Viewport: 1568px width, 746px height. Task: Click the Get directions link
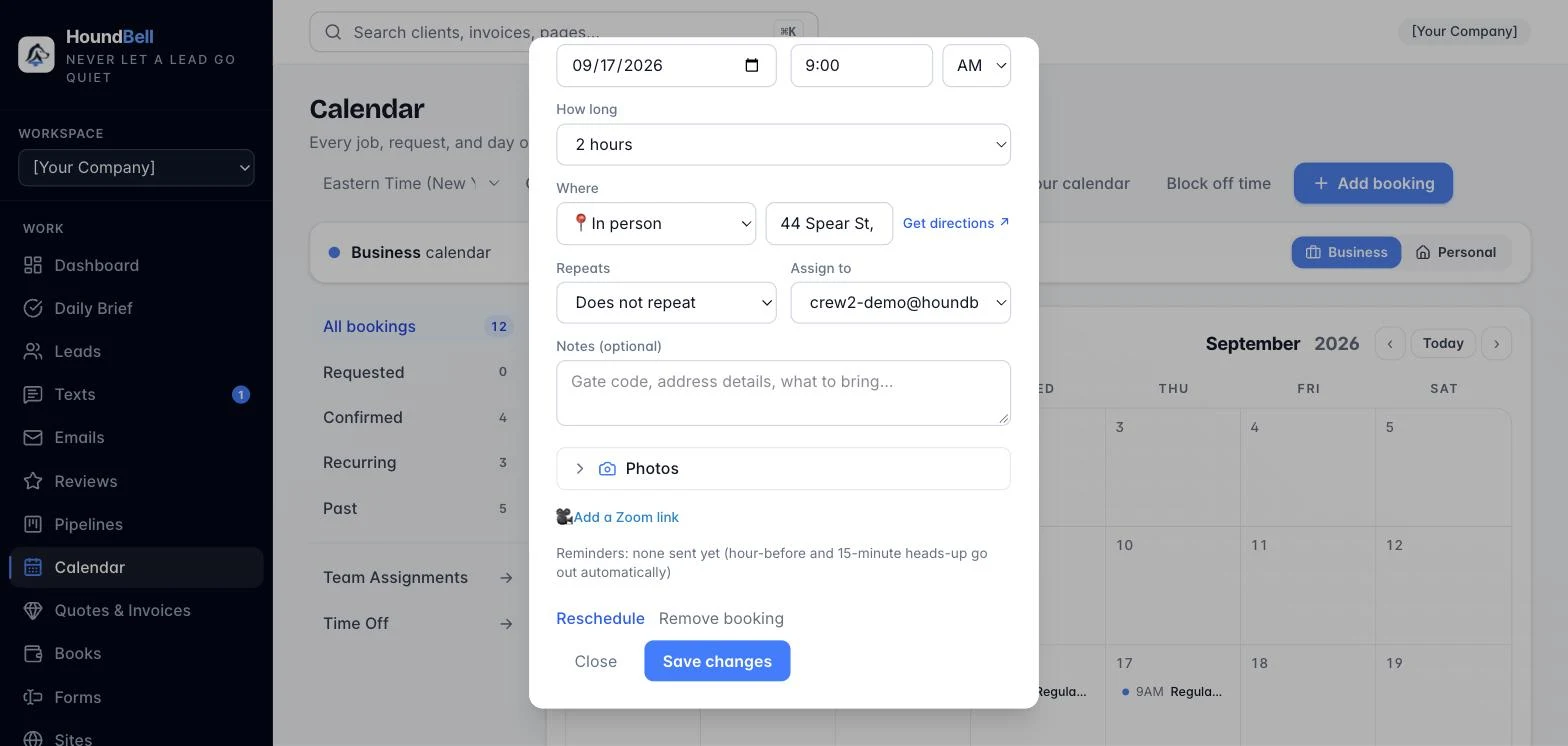[x=956, y=223]
